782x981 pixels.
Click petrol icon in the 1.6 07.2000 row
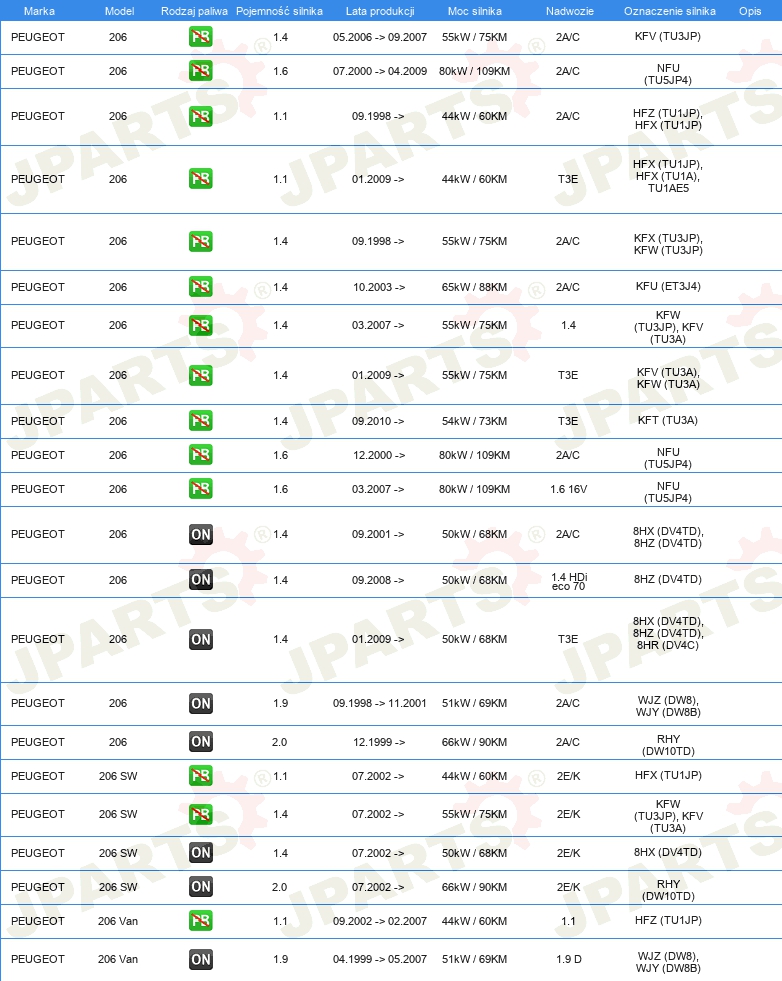[x=201, y=71]
